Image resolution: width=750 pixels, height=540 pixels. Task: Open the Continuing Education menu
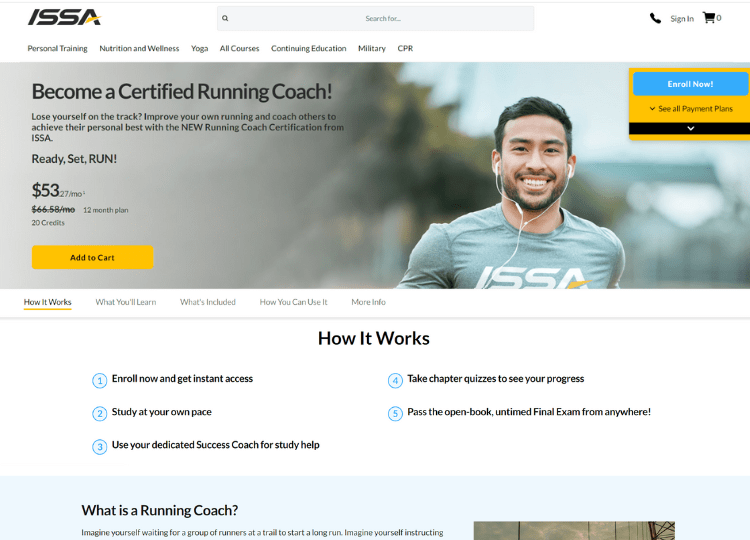pyautogui.click(x=309, y=48)
